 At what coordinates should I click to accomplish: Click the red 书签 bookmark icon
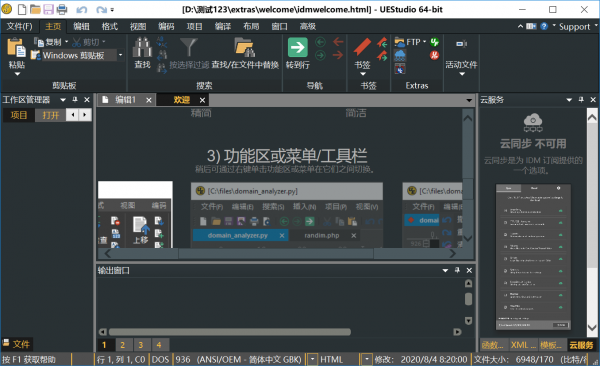tap(362, 47)
